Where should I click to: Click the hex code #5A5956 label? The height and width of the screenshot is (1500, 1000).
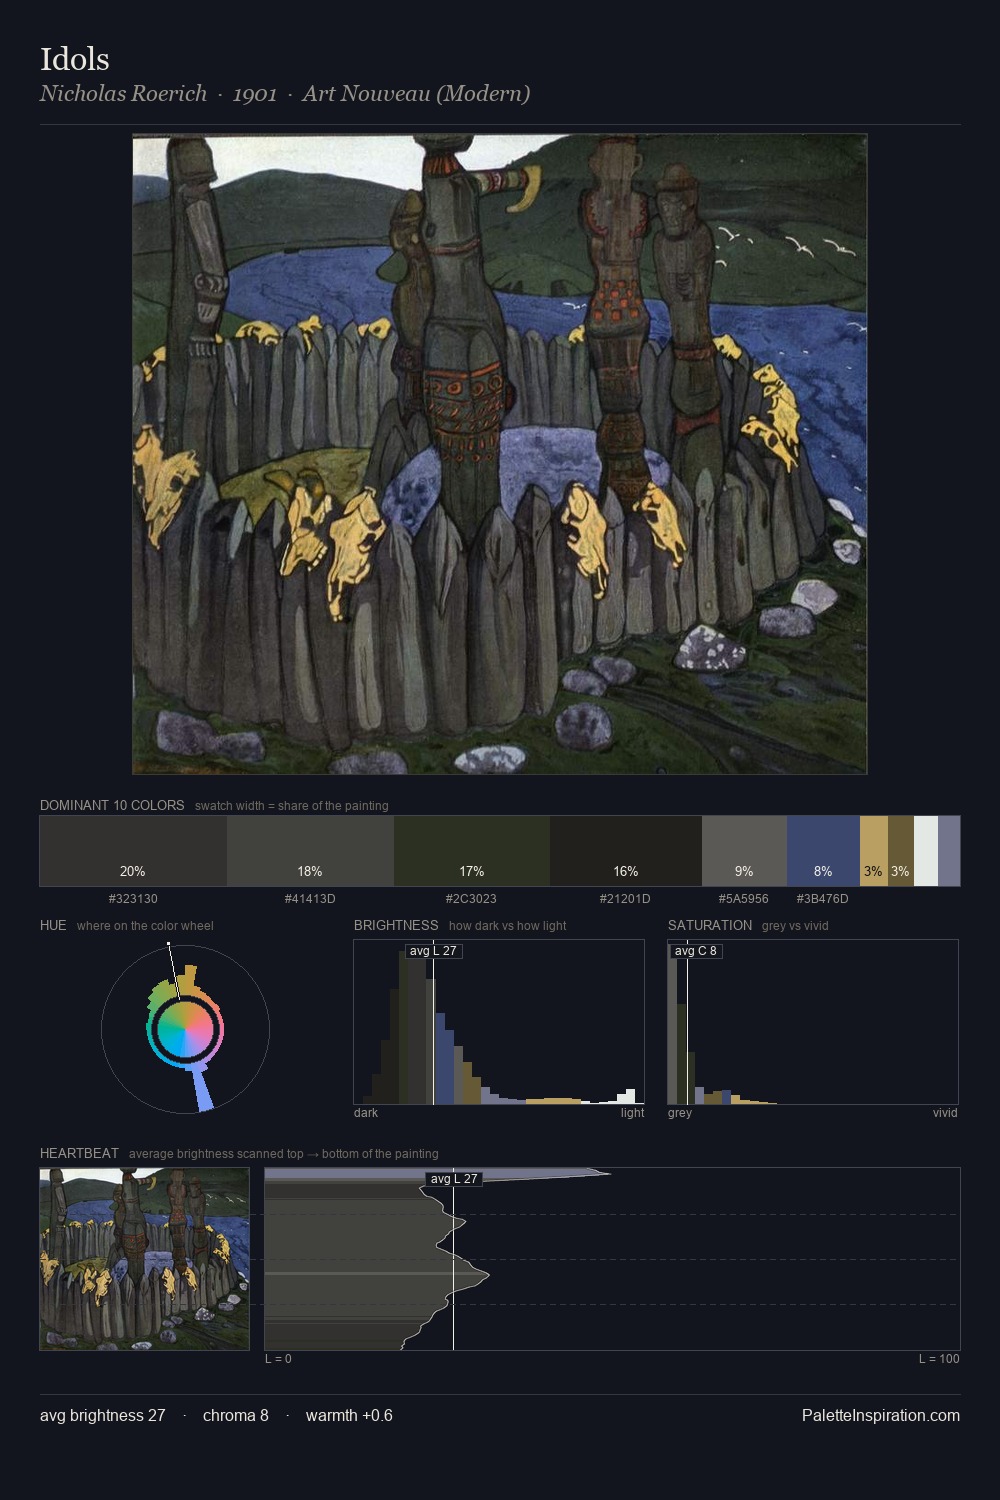click(x=744, y=898)
